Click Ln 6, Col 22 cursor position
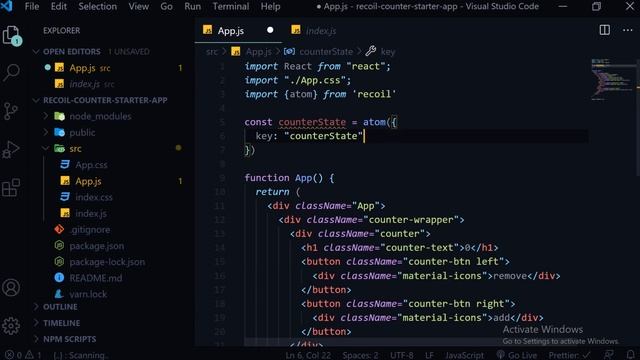 (308, 355)
